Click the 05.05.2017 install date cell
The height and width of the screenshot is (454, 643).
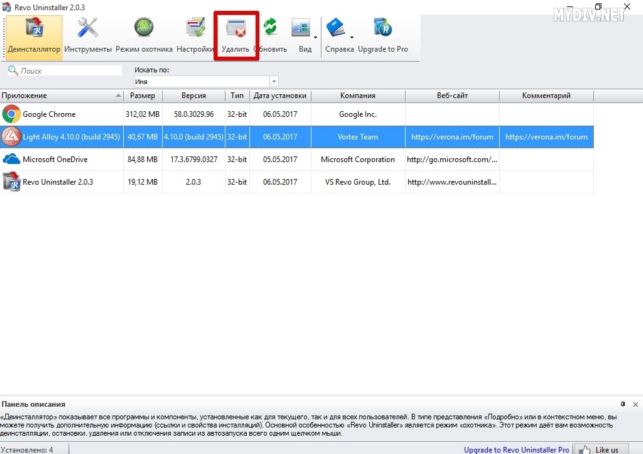(x=280, y=160)
